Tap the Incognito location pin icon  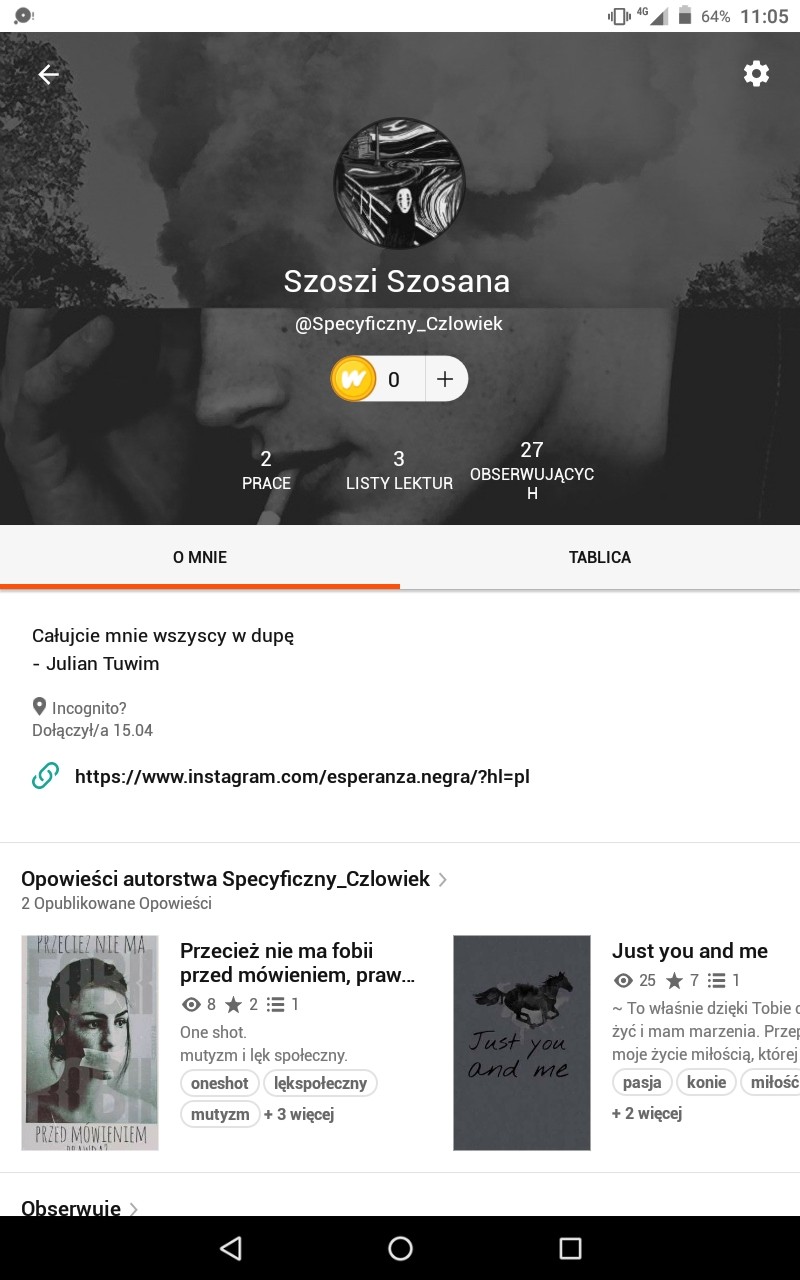pyautogui.click(x=40, y=707)
